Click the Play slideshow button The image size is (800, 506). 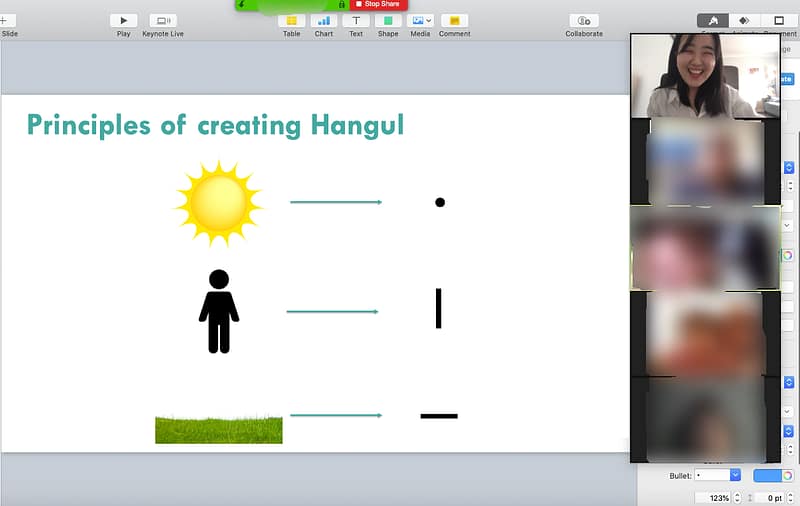click(123, 21)
